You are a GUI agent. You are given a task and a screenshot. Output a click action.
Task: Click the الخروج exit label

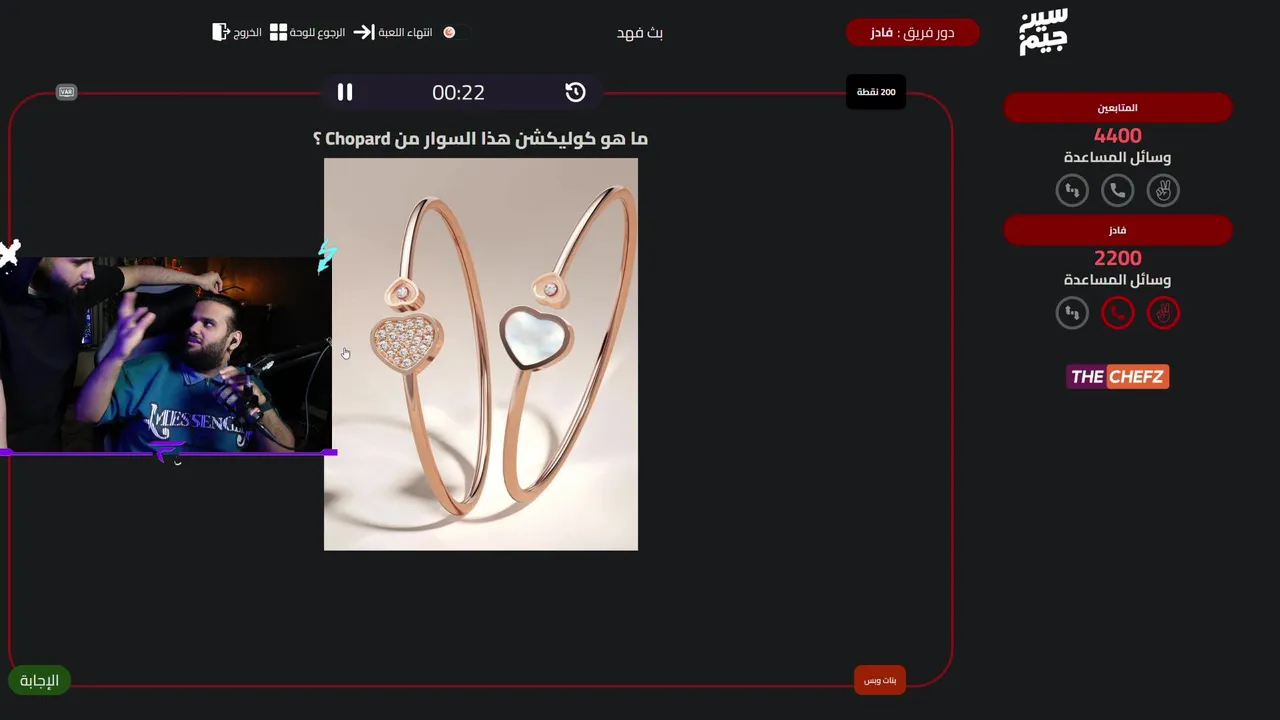click(x=248, y=32)
